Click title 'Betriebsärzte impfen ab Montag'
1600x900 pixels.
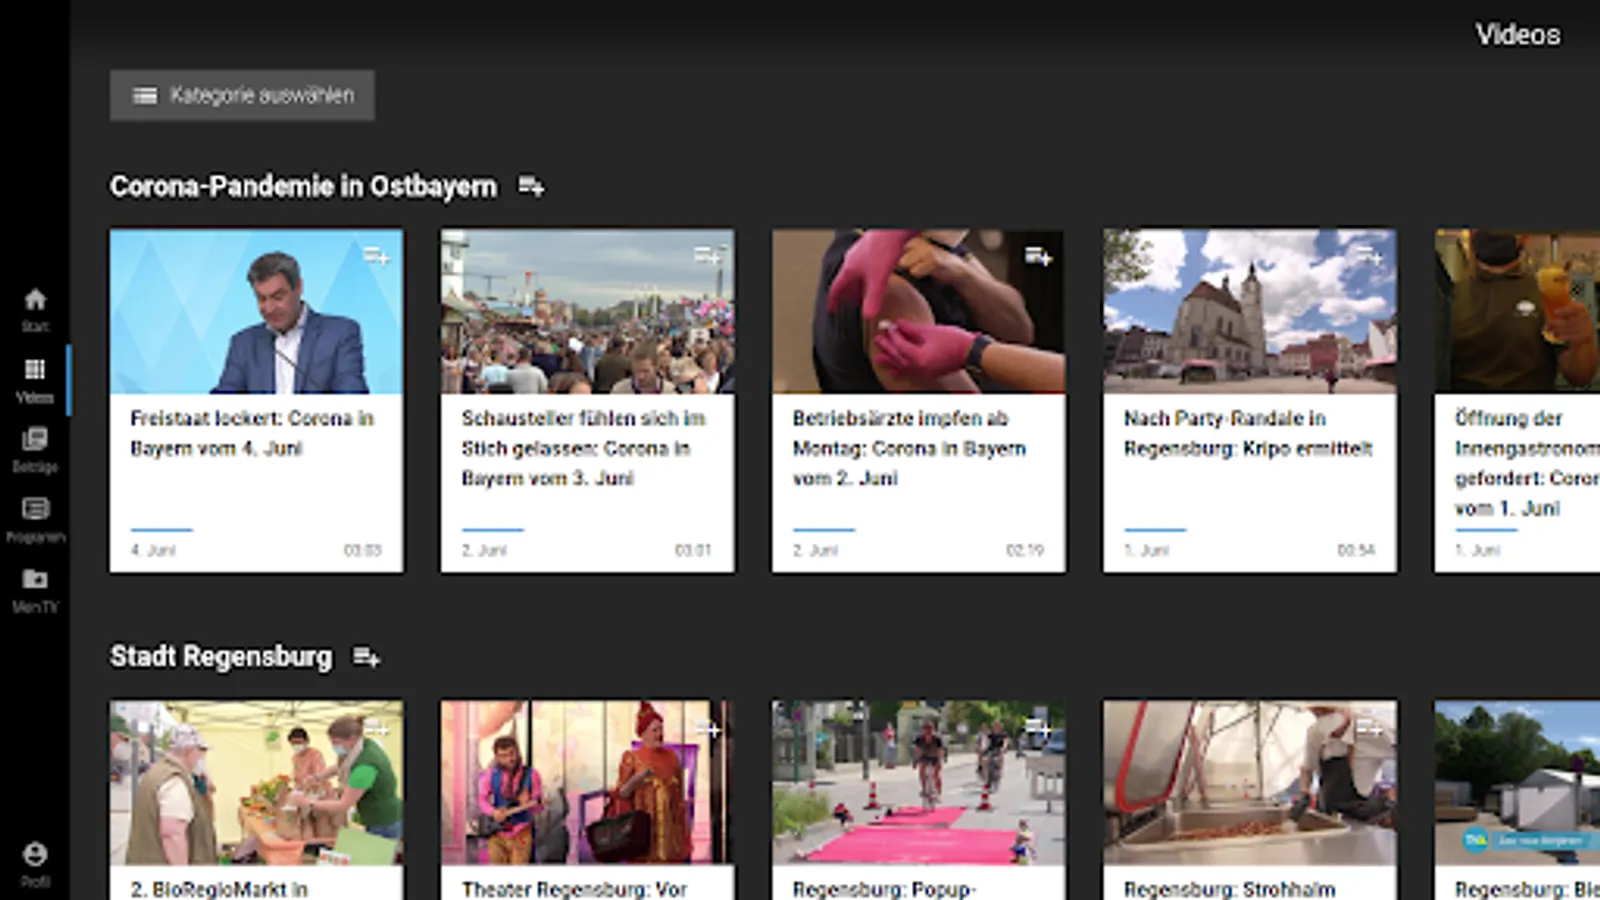pyautogui.click(x=909, y=448)
